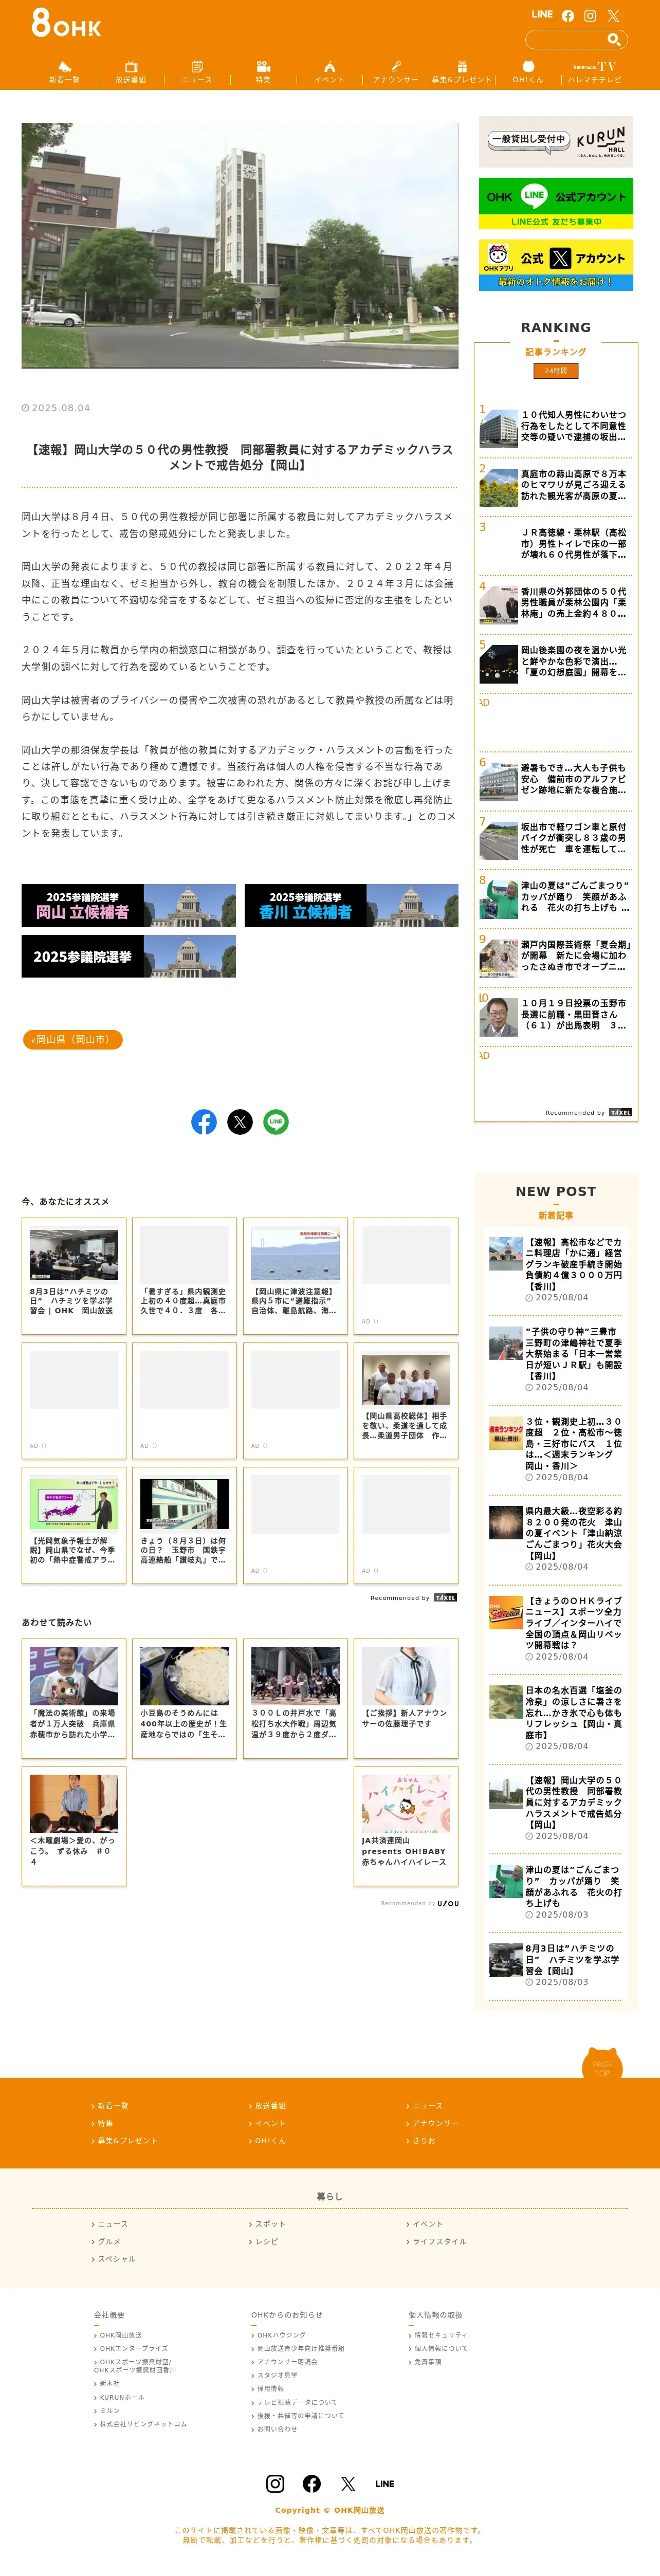Open LINE link in header top right
Viewport: 660px width, 2576px height.
coord(541,15)
